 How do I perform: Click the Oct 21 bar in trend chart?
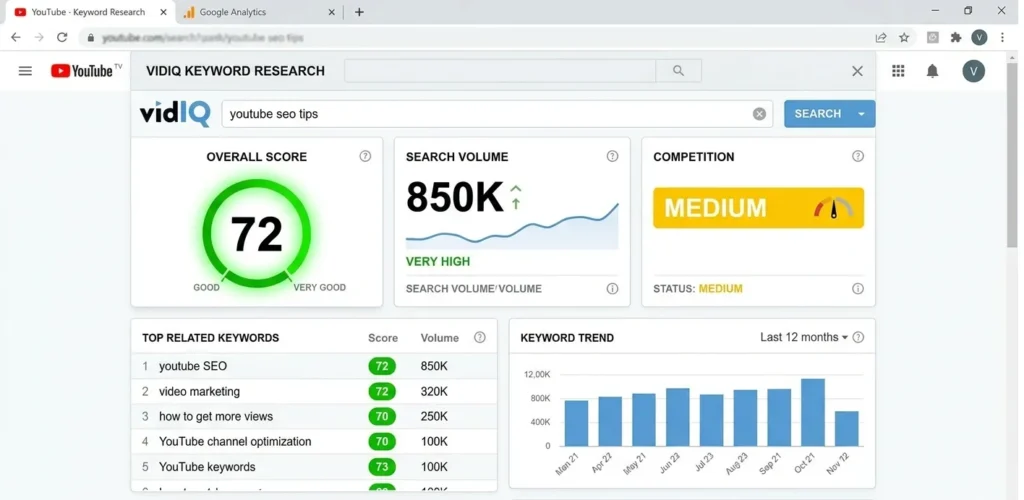(813, 413)
